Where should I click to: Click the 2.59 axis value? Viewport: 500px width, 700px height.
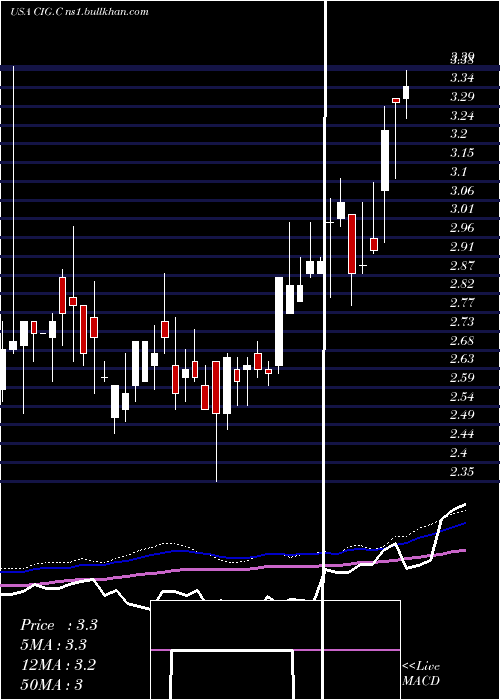click(x=462, y=378)
